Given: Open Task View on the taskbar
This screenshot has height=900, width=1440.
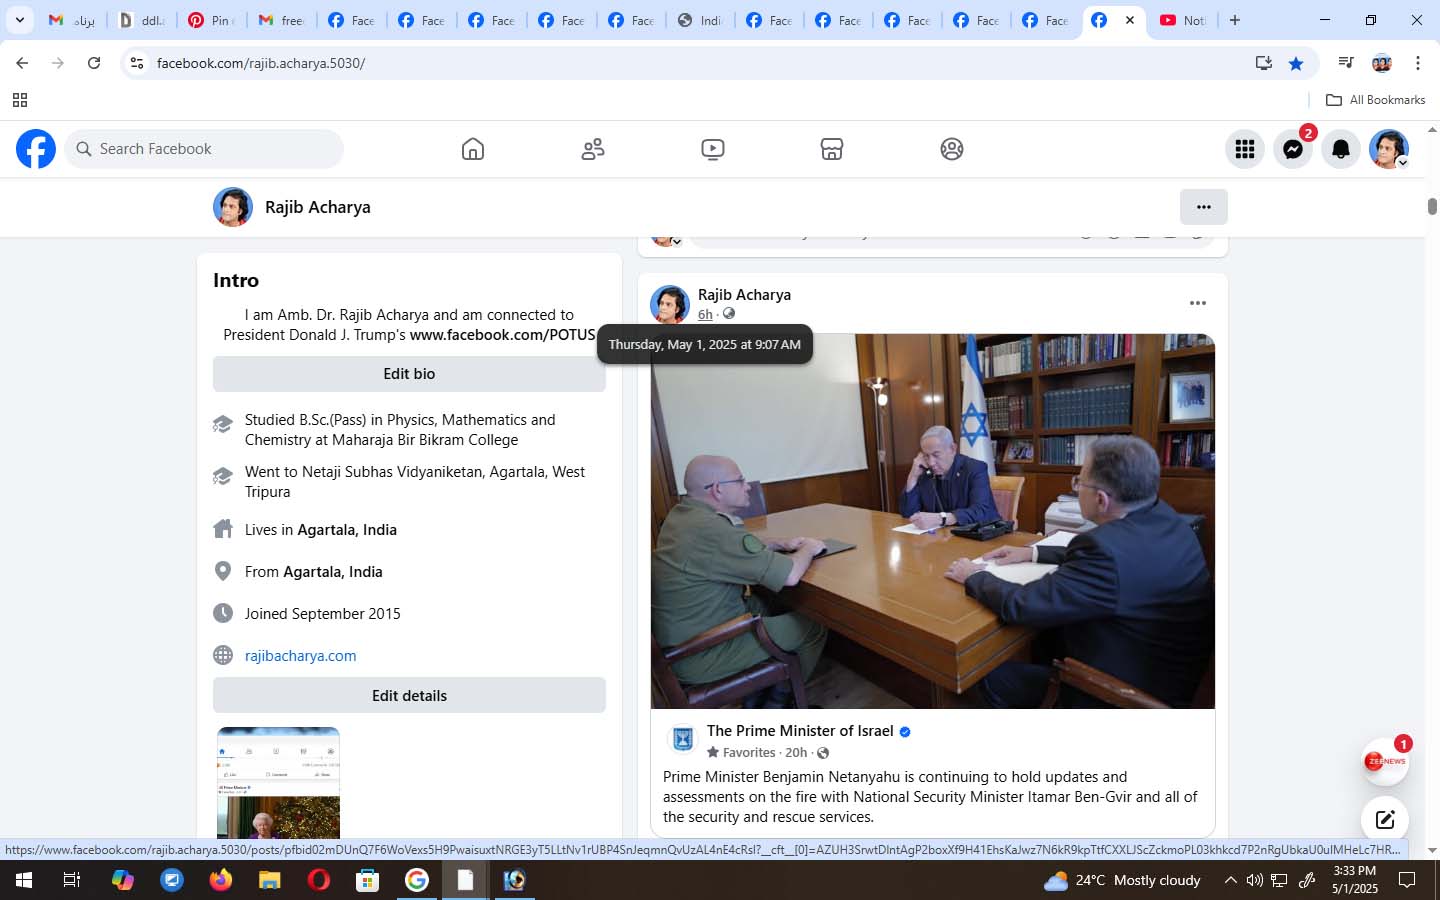Looking at the screenshot, I should 72,880.
